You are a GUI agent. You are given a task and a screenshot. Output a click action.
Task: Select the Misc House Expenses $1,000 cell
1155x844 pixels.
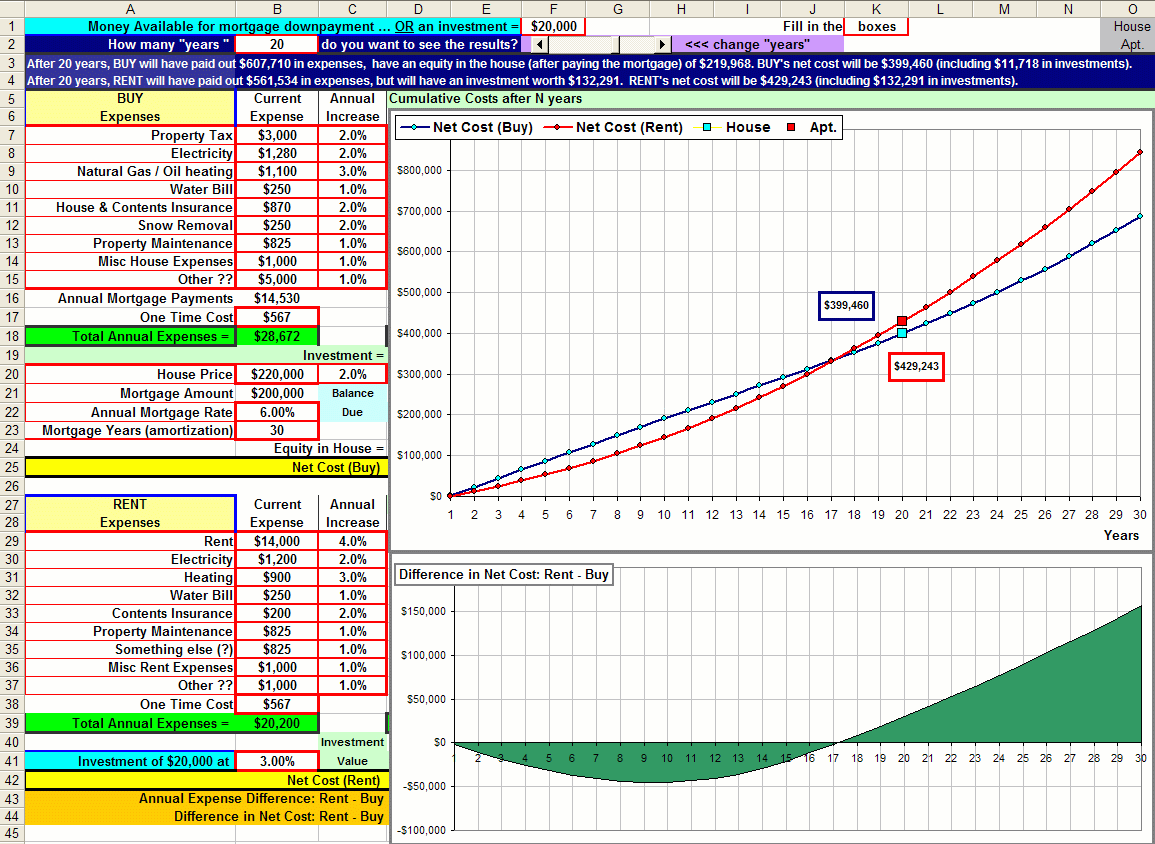277,261
